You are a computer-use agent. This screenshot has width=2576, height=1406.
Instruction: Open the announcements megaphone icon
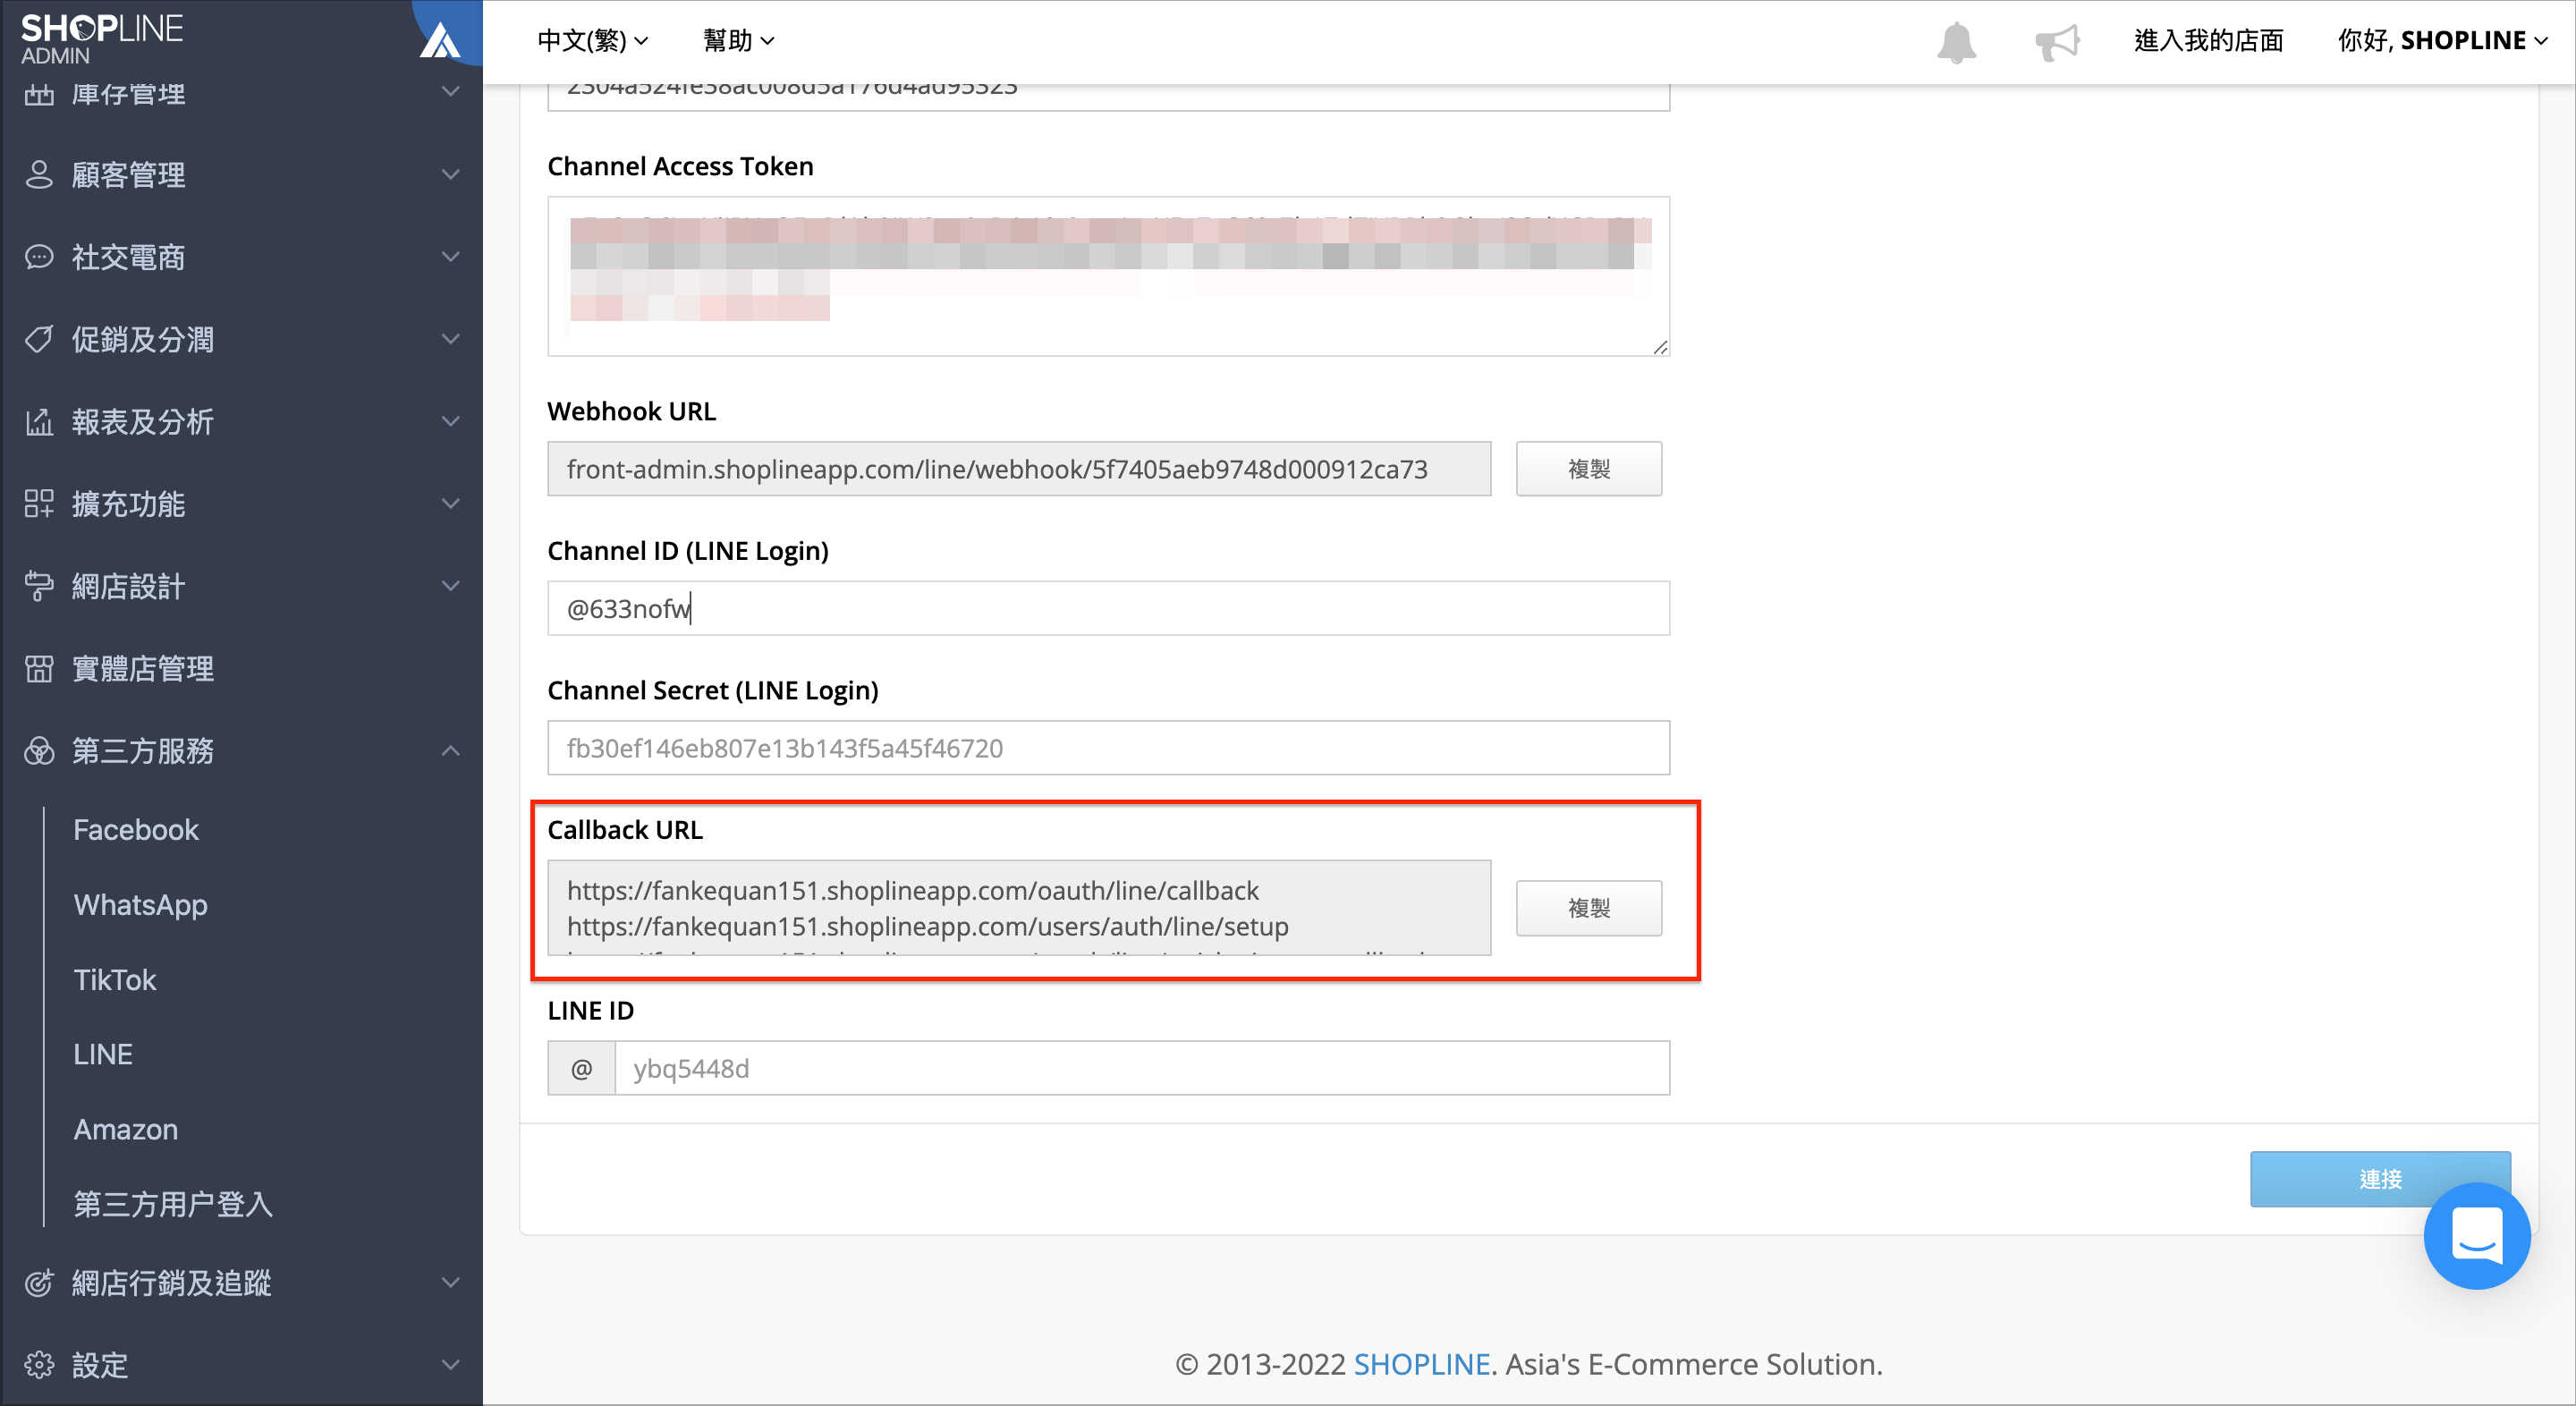pos(2057,41)
